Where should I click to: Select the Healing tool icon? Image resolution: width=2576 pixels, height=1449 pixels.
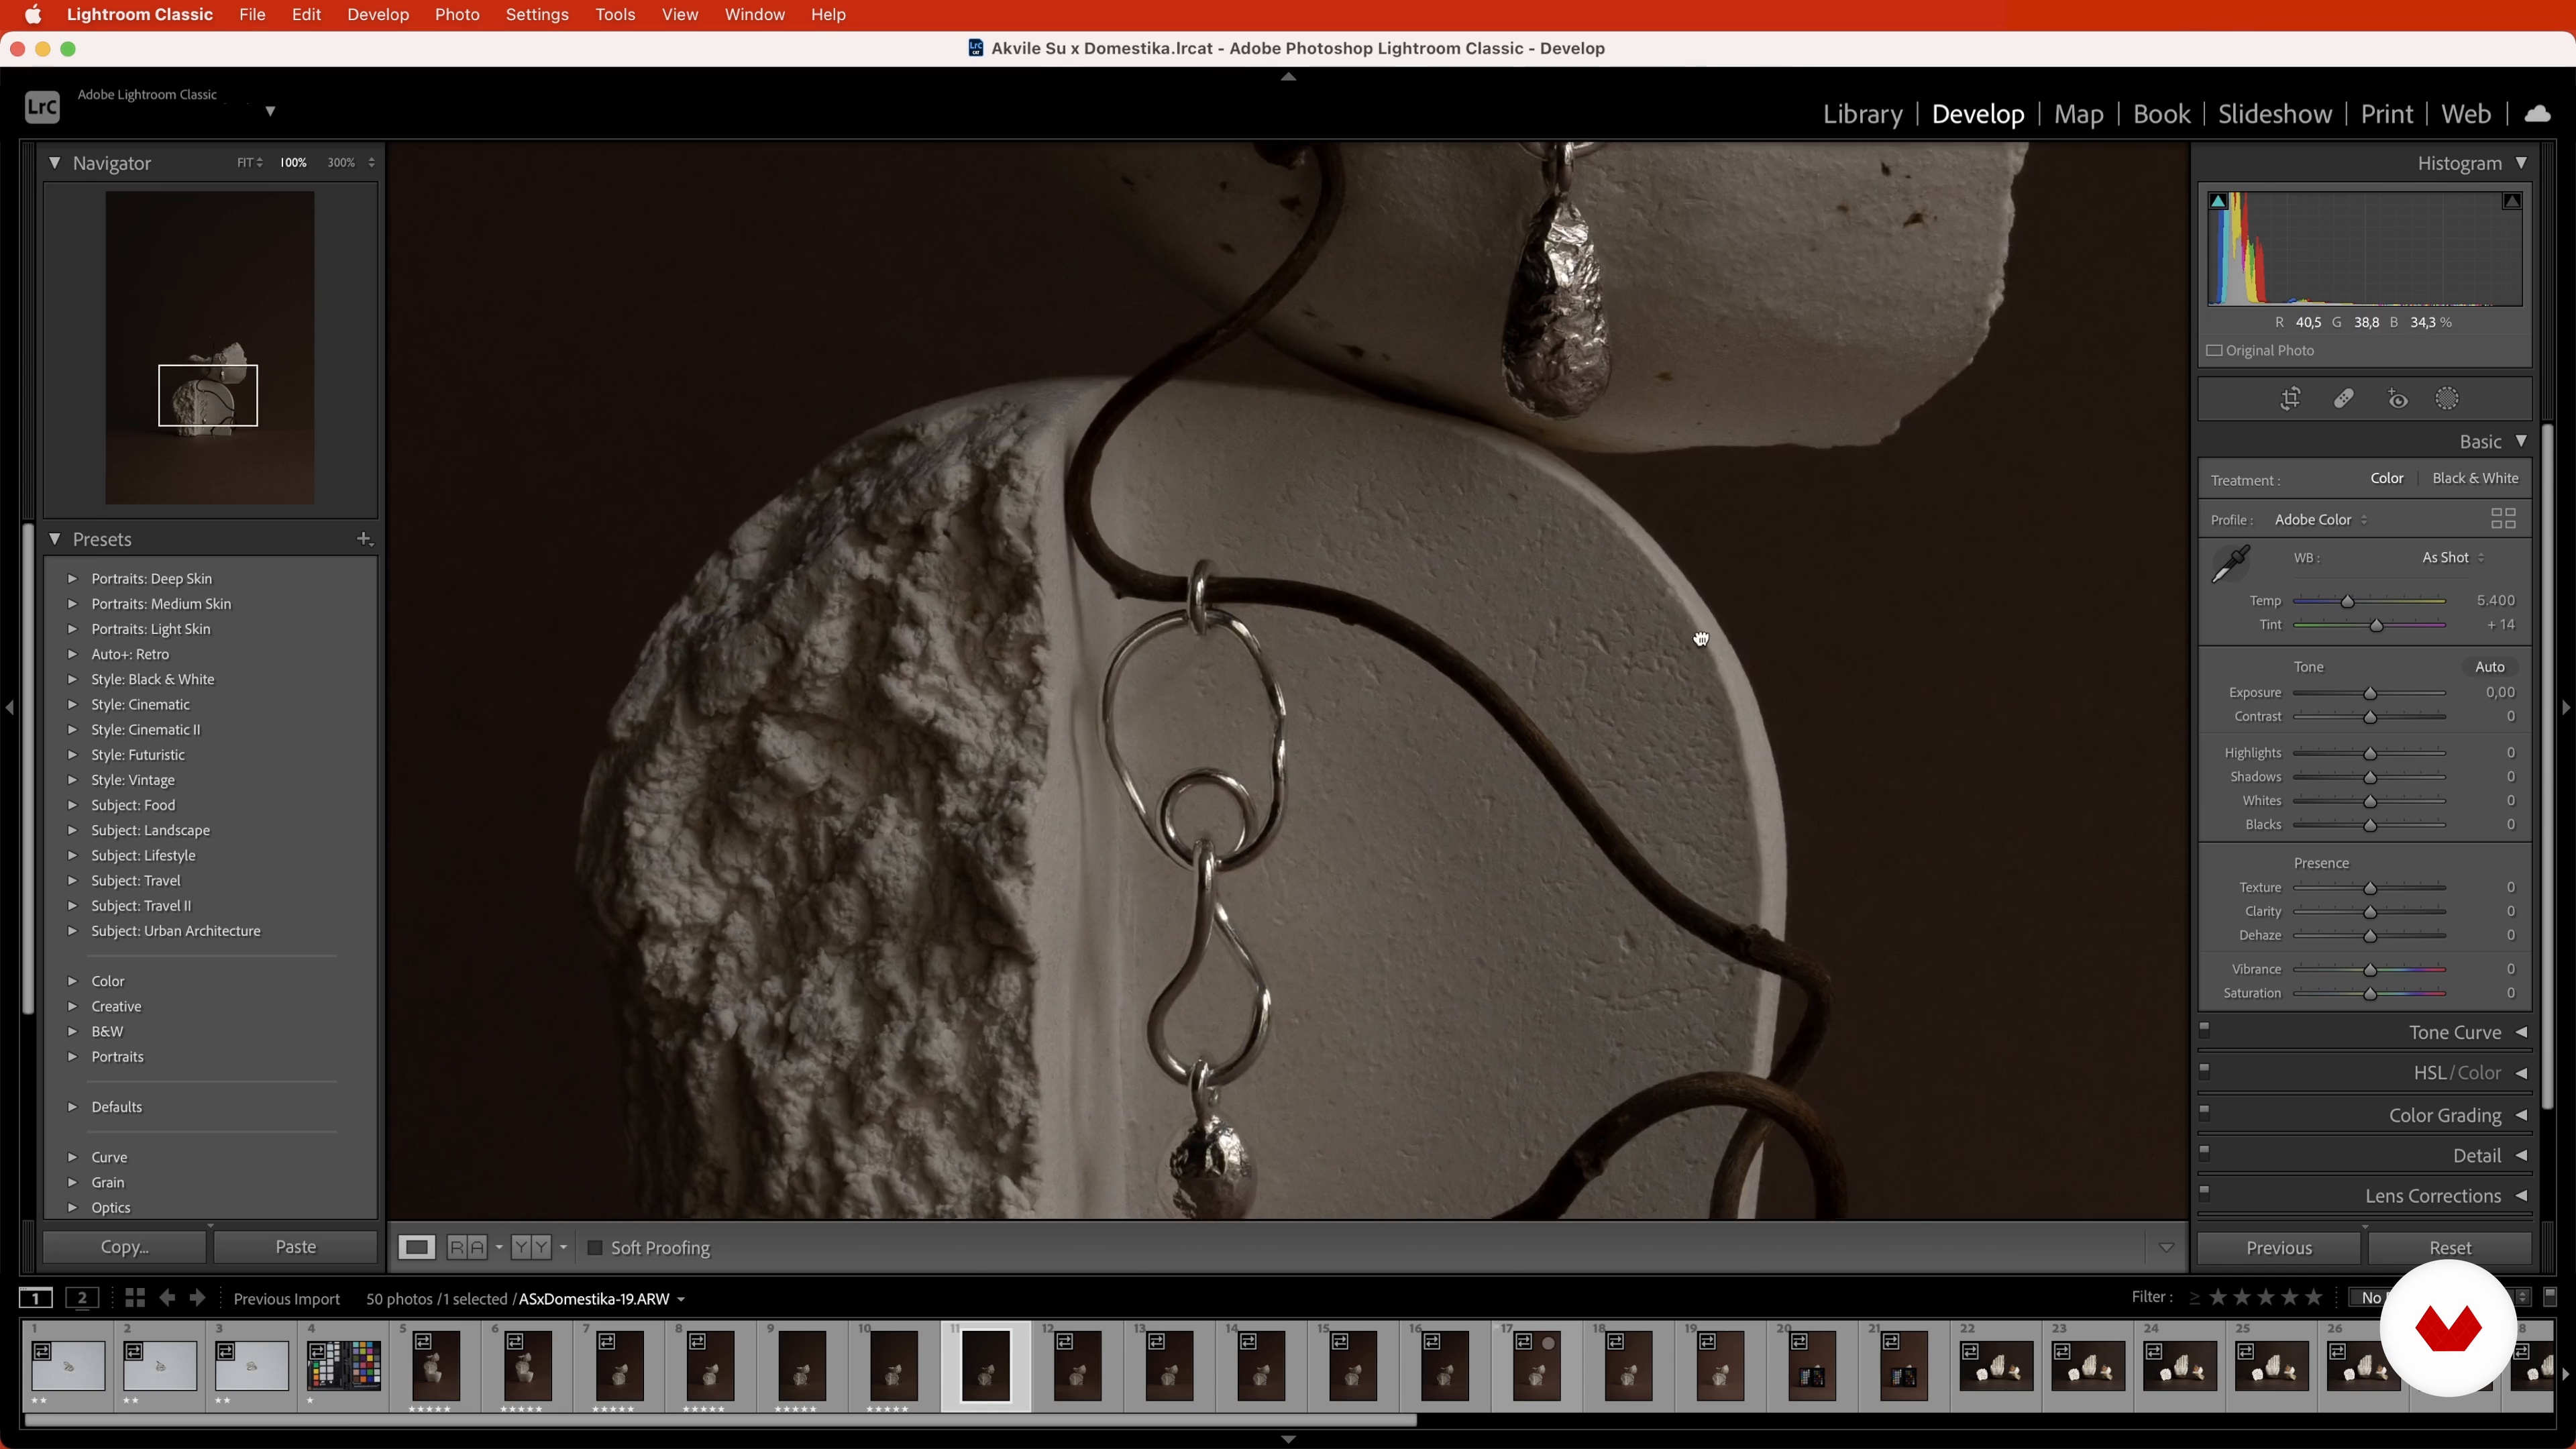click(x=2344, y=400)
